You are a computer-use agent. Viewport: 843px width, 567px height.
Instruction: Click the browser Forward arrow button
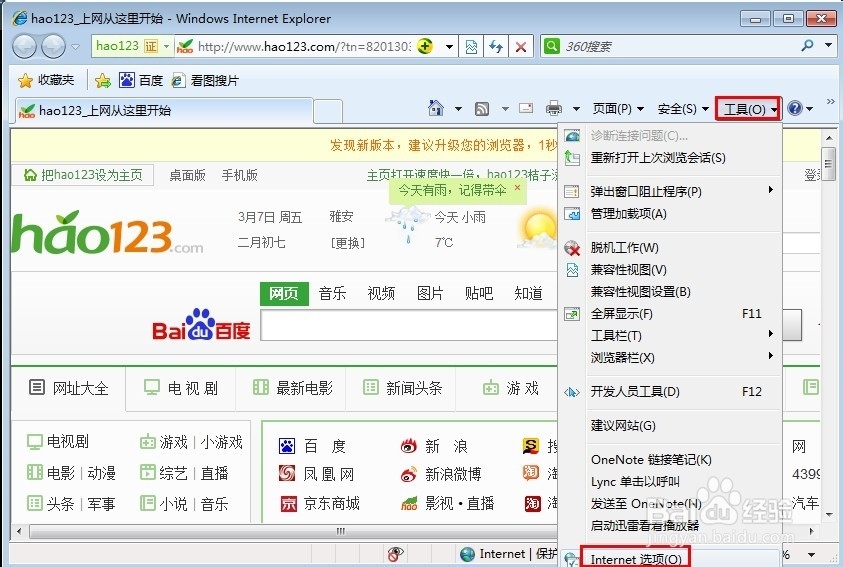pos(53,46)
